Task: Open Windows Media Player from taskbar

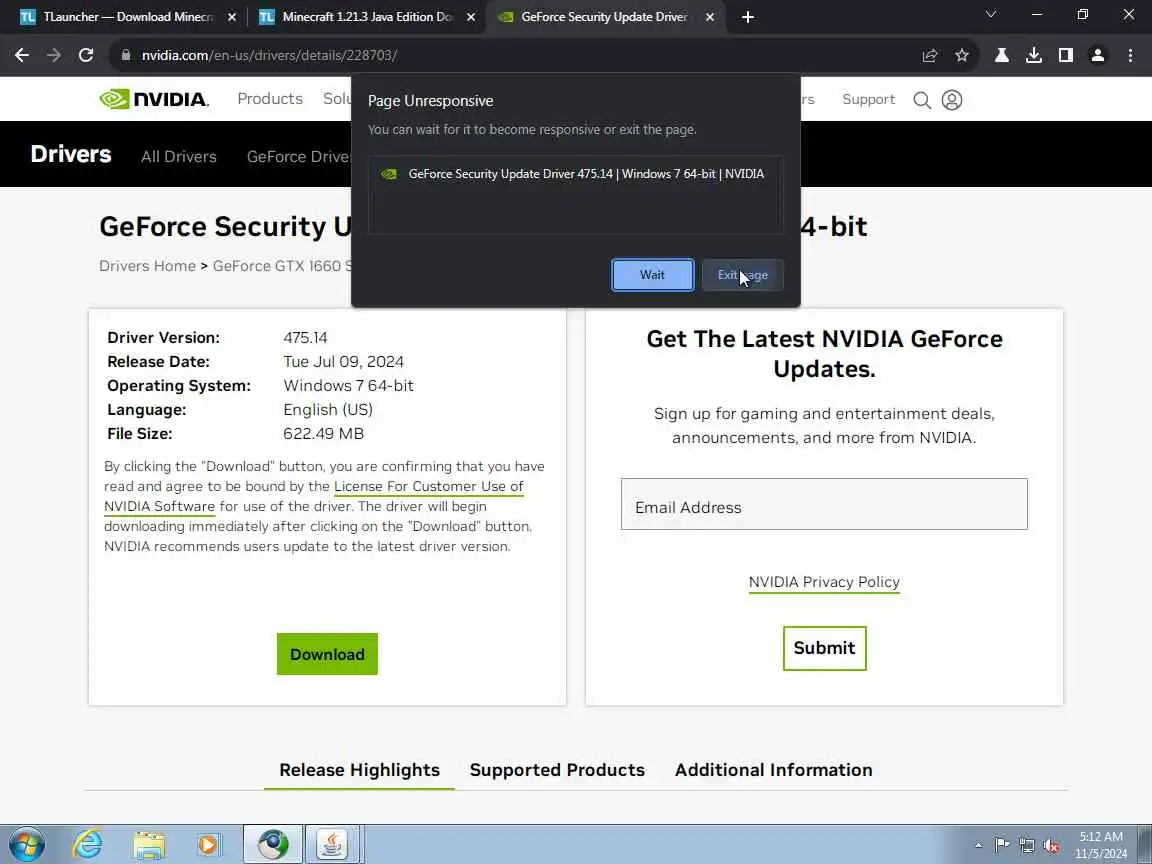Action: point(209,844)
